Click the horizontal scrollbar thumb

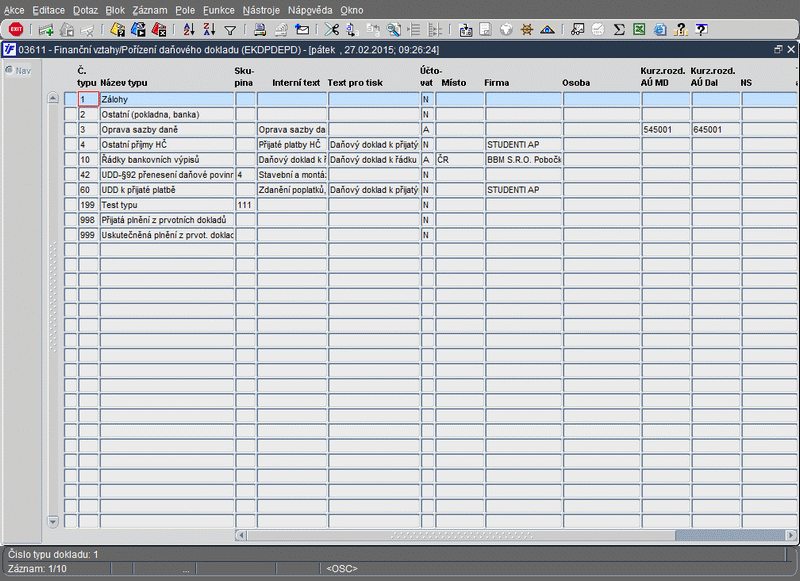pyautogui.click(x=461, y=535)
